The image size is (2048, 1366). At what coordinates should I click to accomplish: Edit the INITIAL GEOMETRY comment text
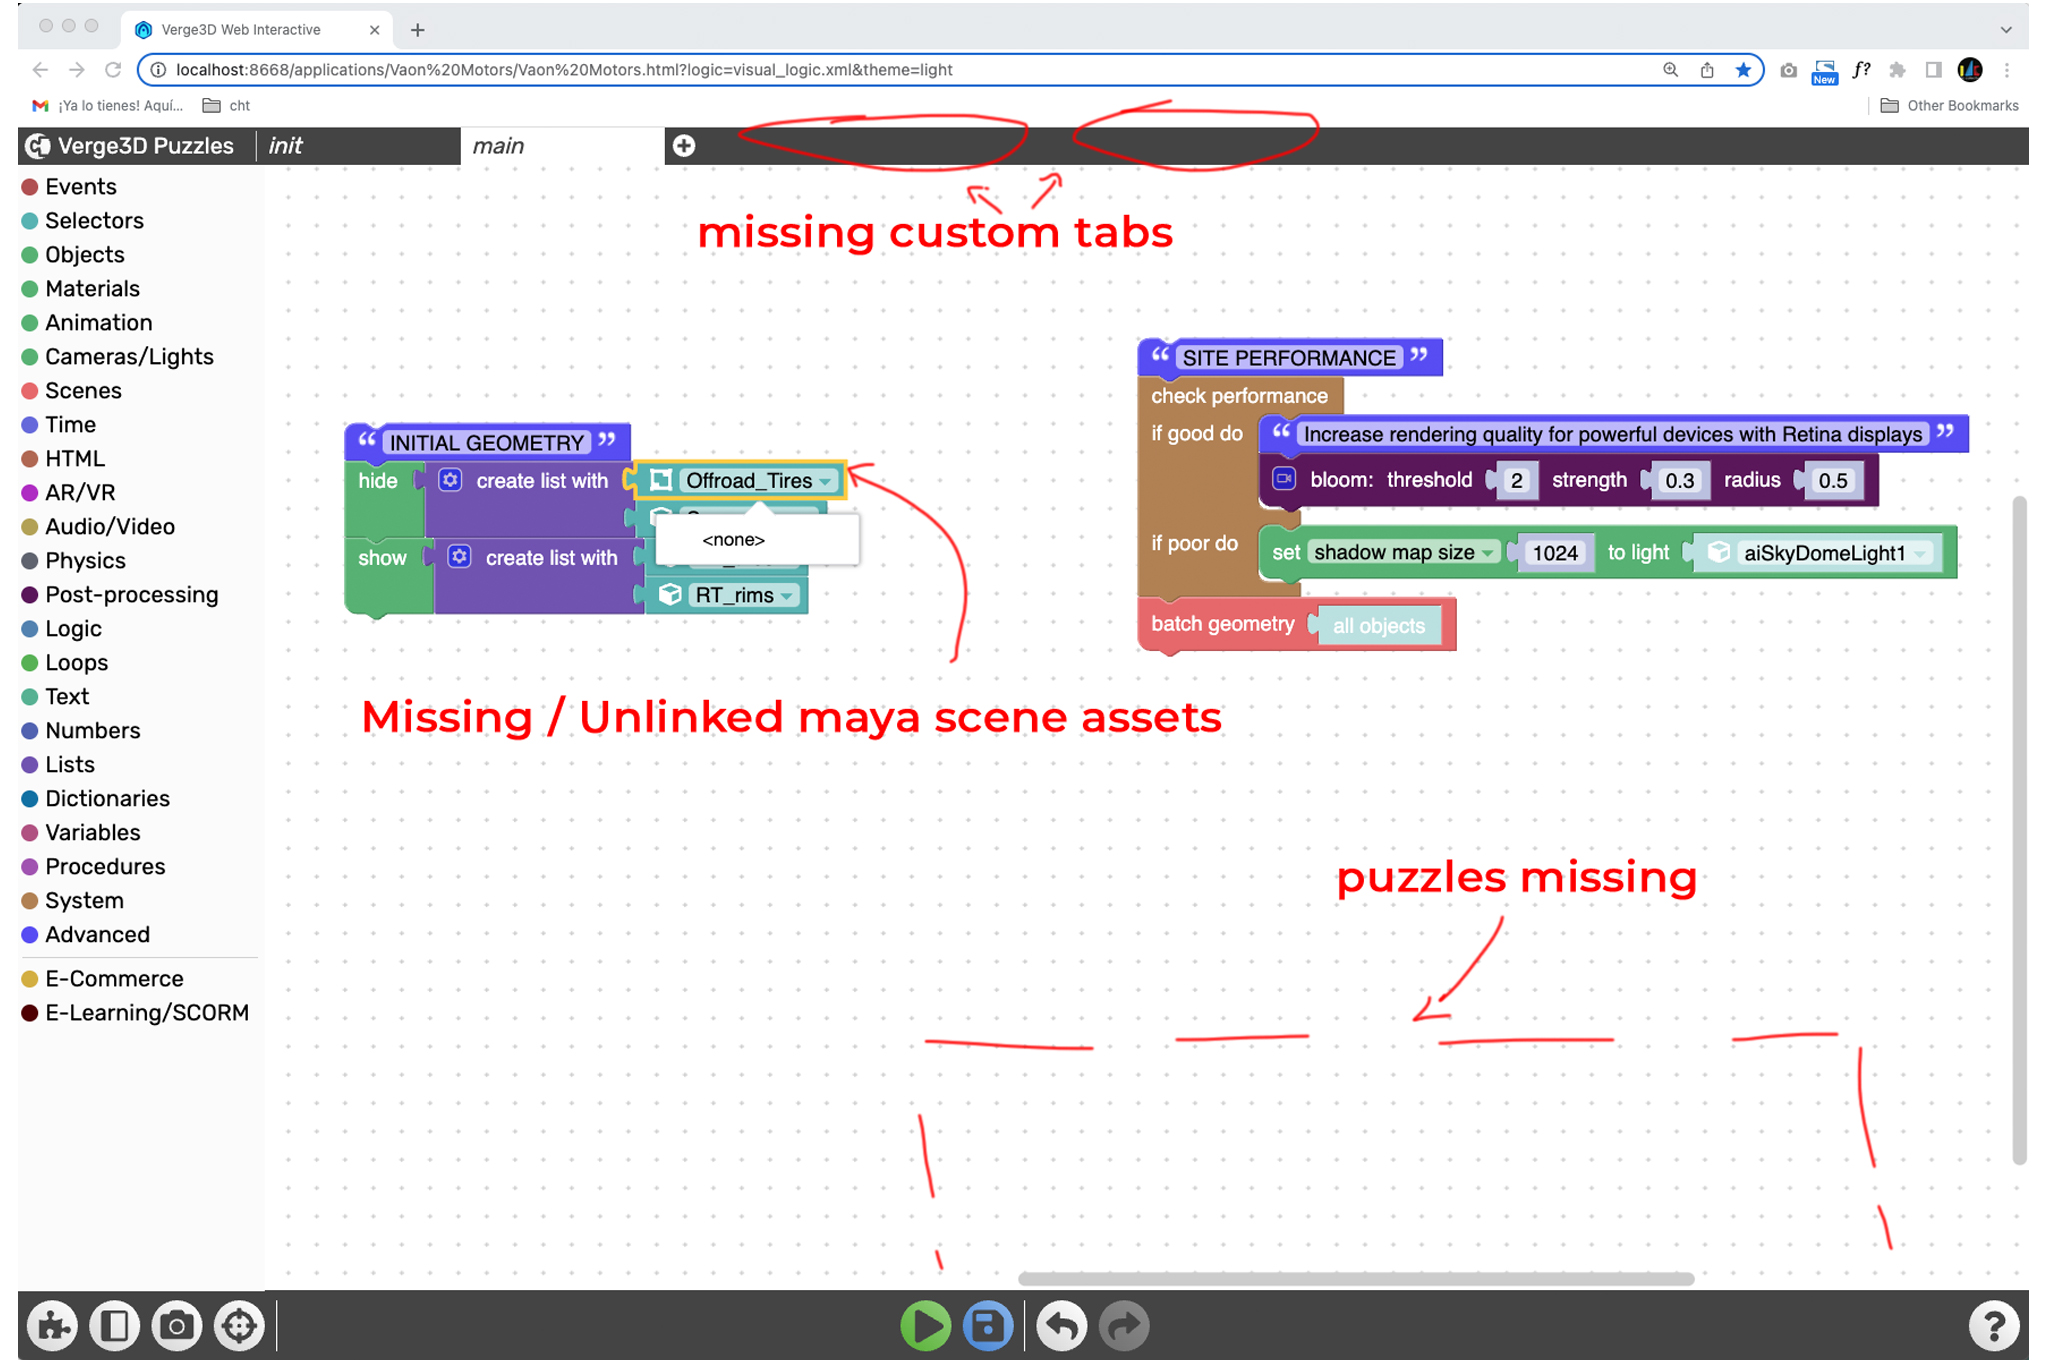click(x=486, y=443)
